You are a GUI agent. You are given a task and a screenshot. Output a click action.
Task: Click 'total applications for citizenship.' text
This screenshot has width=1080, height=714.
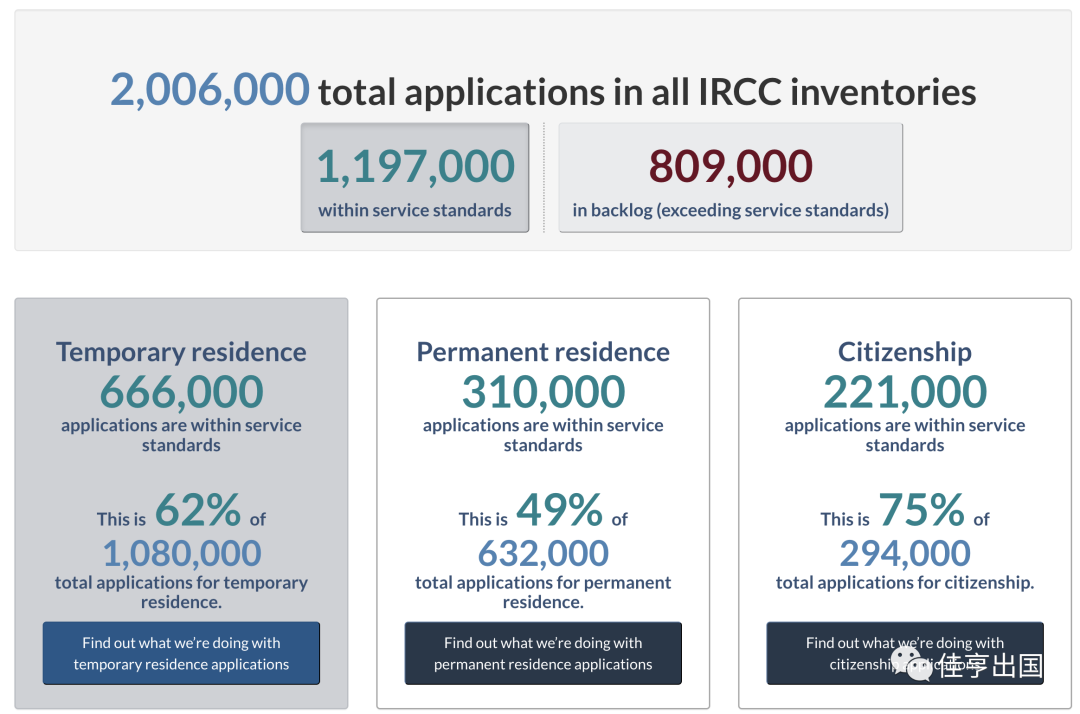coord(904,582)
